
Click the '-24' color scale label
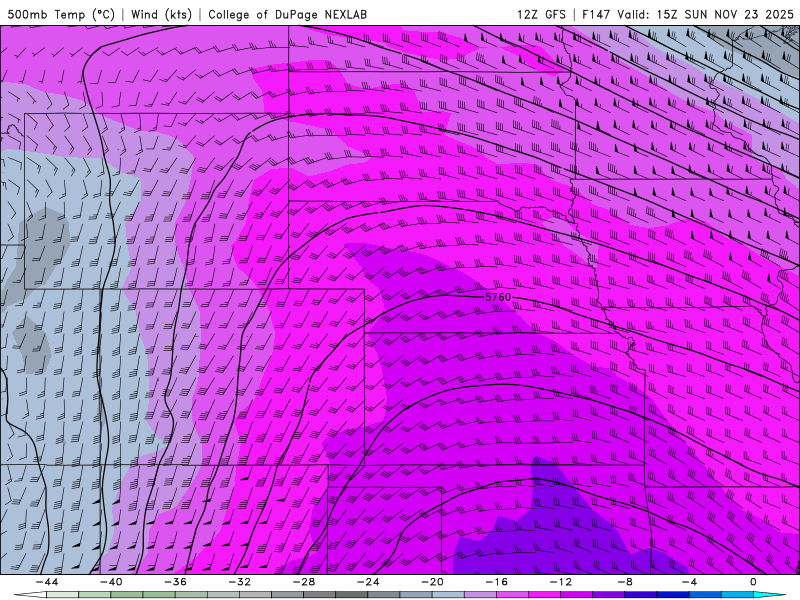pyautogui.click(x=368, y=582)
